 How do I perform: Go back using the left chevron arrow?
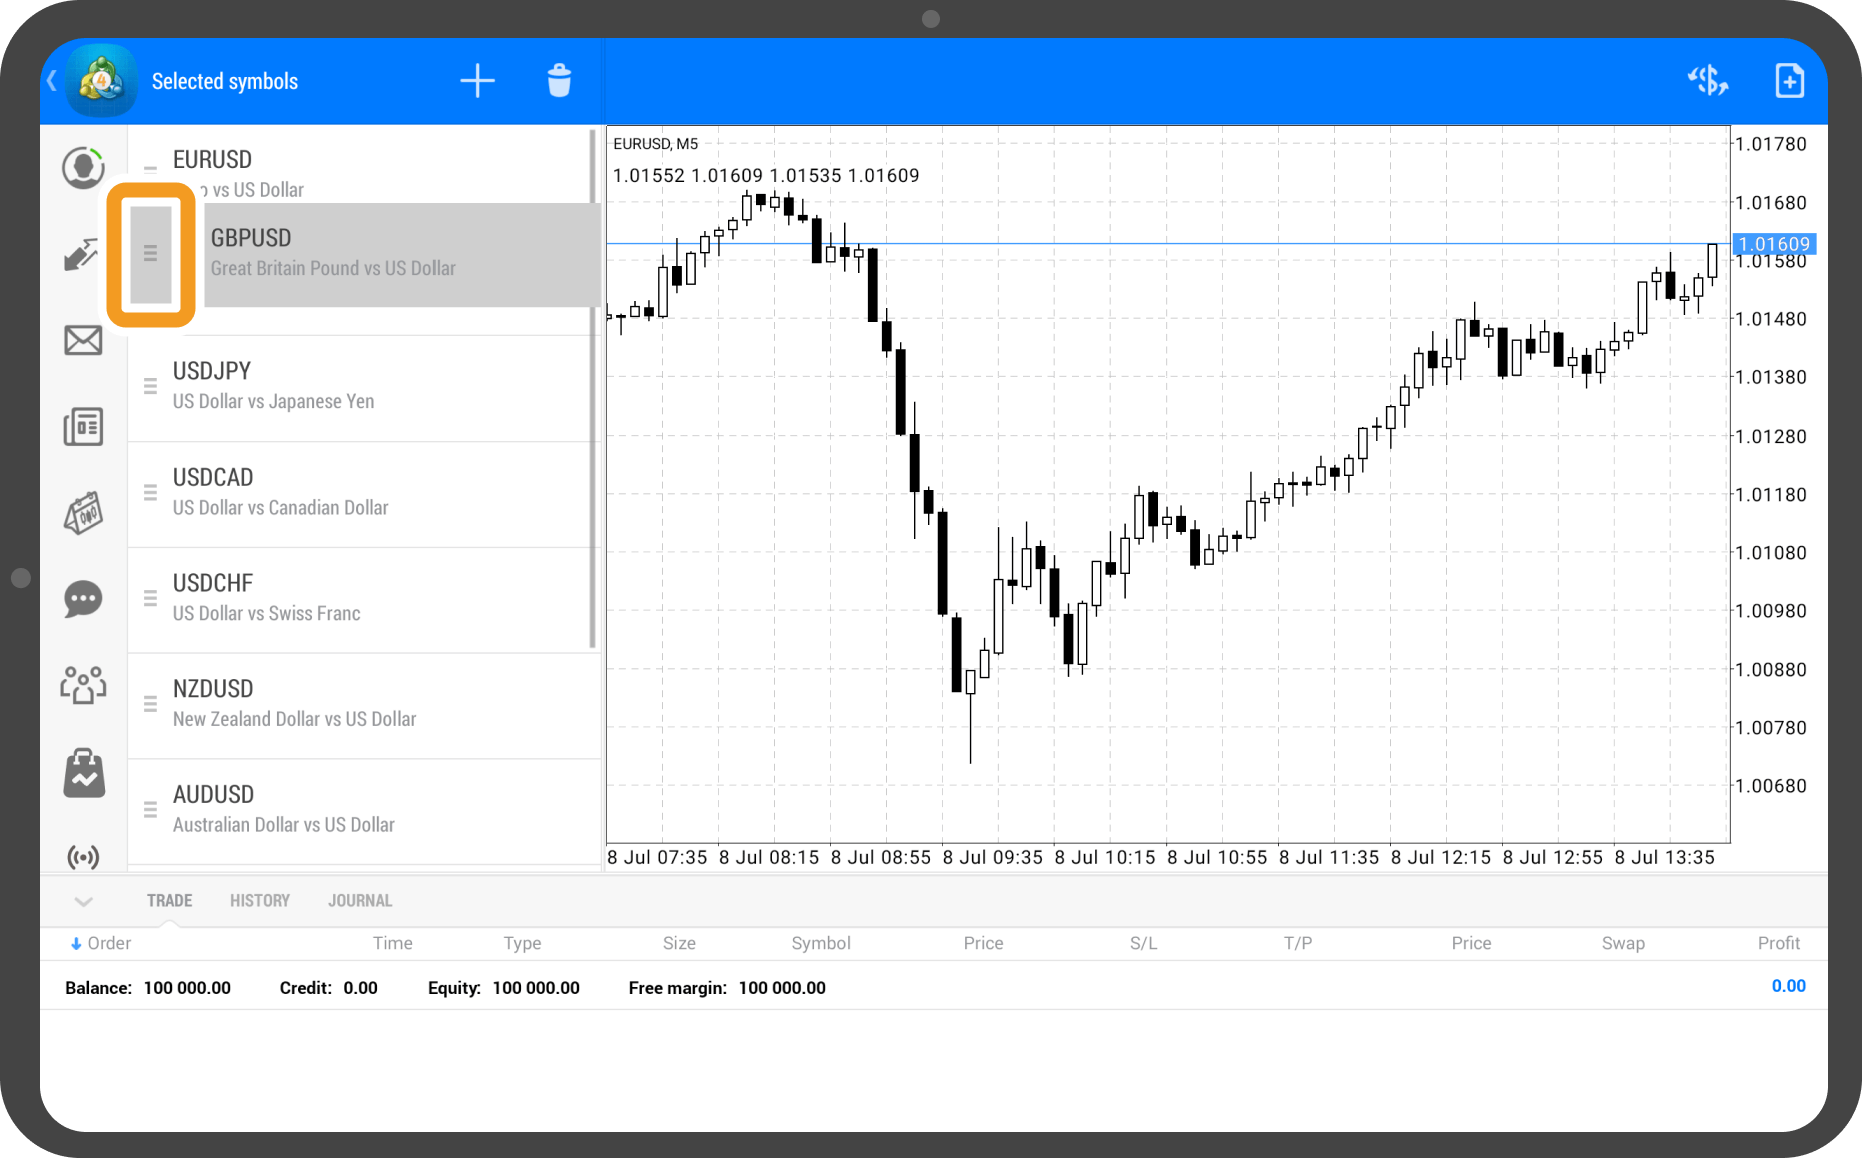(x=52, y=81)
